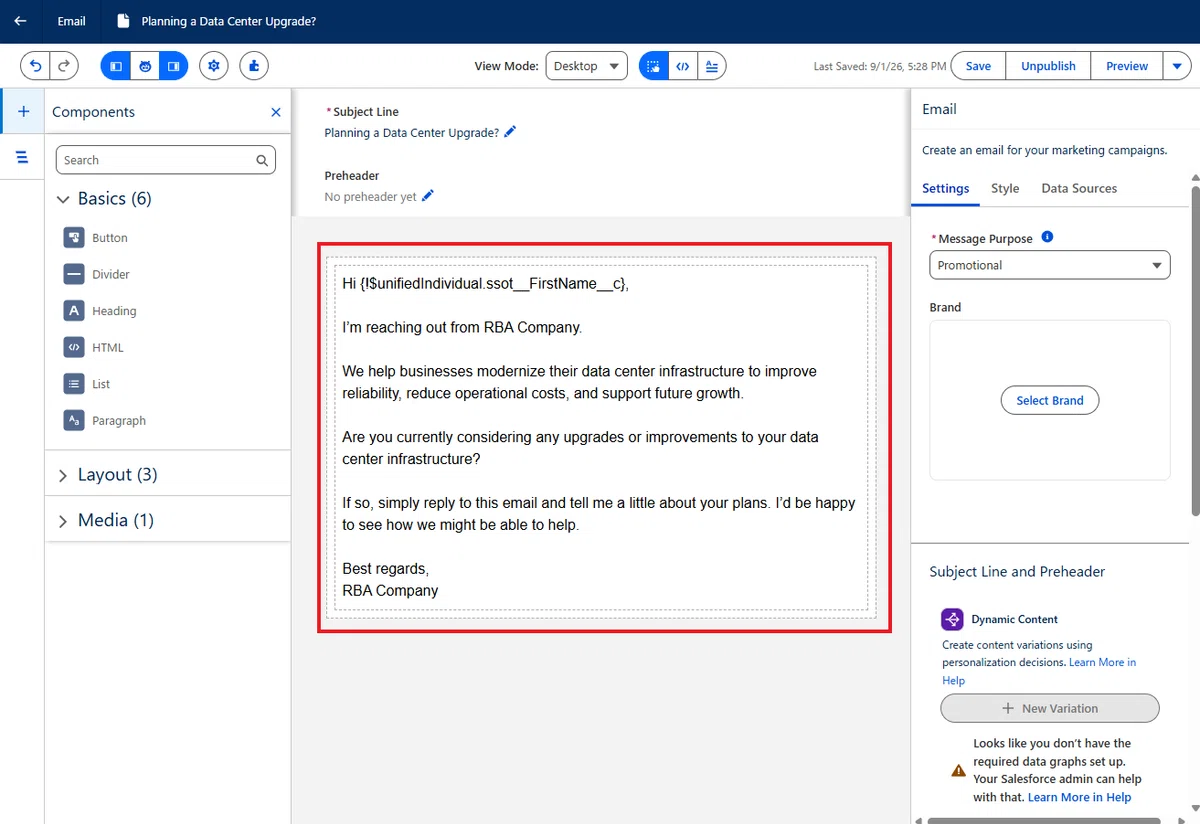Open the Message Purpose Promotional dropdown
The width and height of the screenshot is (1200, 824).
point(1050,265)
